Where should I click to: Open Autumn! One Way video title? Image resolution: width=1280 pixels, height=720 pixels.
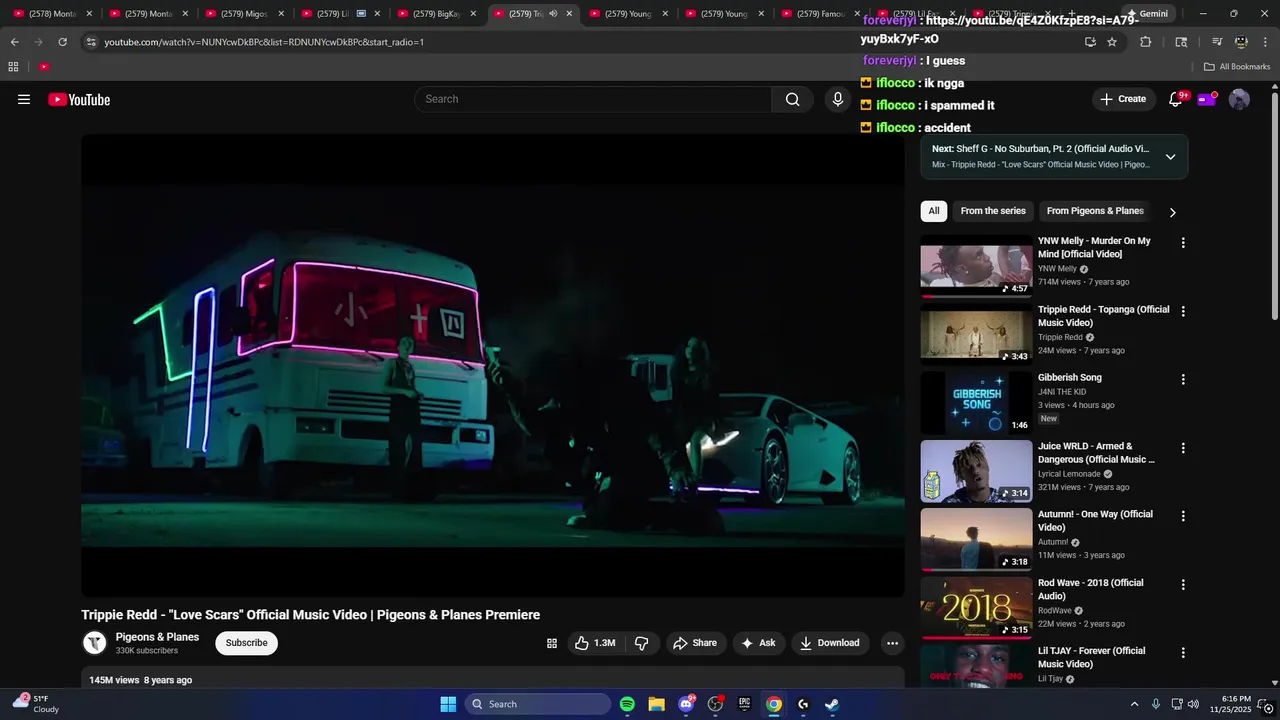click(1095, 521)
